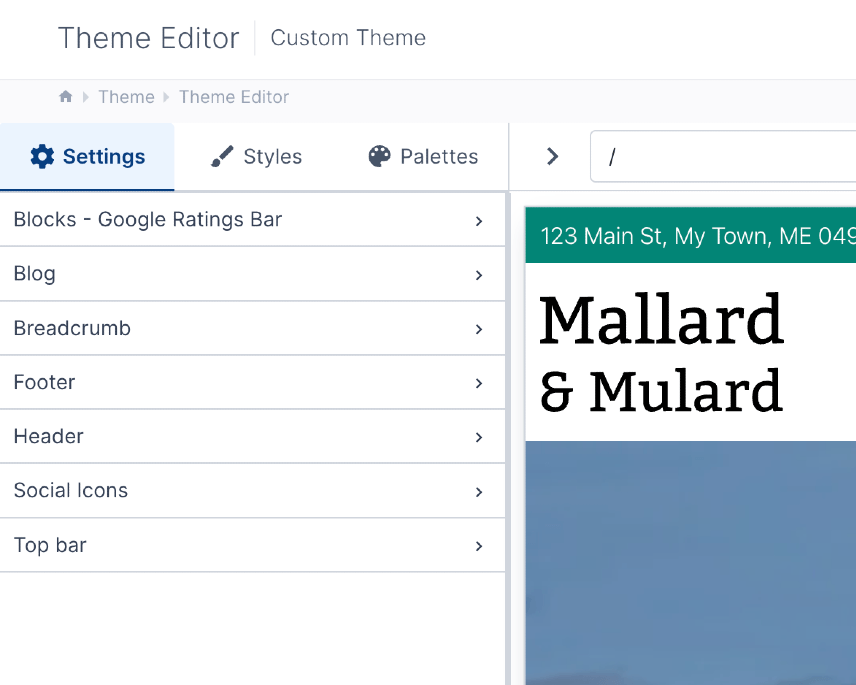The height and width of the screenshot is (685, 856).
Task: Click the Palettes palette icon
Action: click(x=380, y=156)
